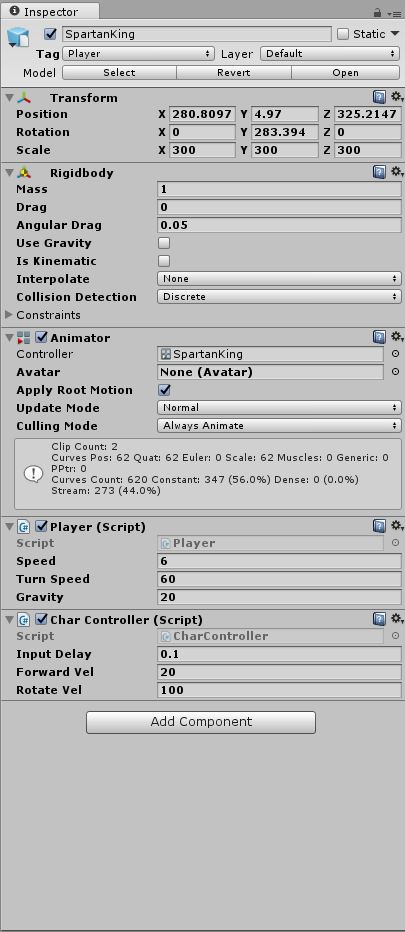The height and width of the screenshot is (932, 405).
Task: Disable Apply Root Motion checkbox
Action: click(165, 390)
